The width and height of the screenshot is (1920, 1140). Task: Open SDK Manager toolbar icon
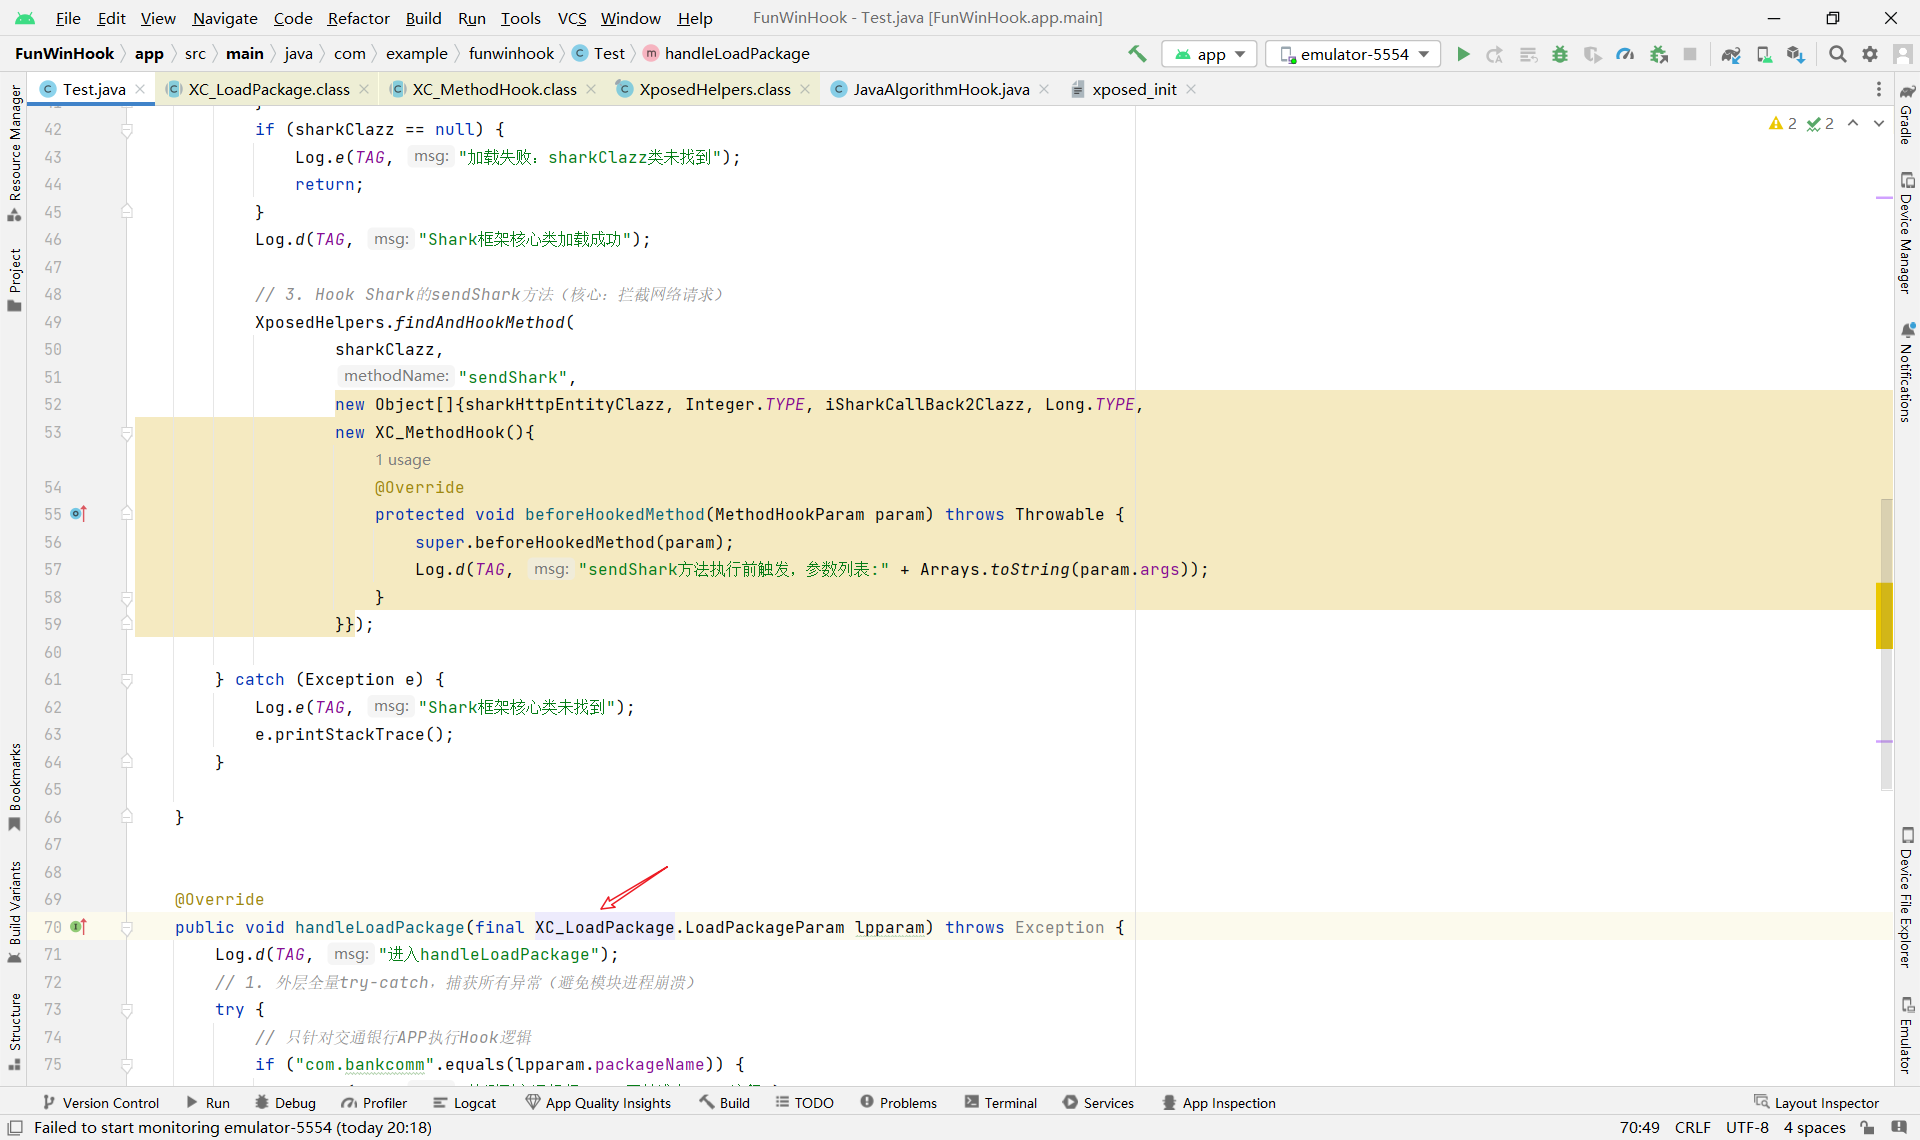(x=1796, y=54)
